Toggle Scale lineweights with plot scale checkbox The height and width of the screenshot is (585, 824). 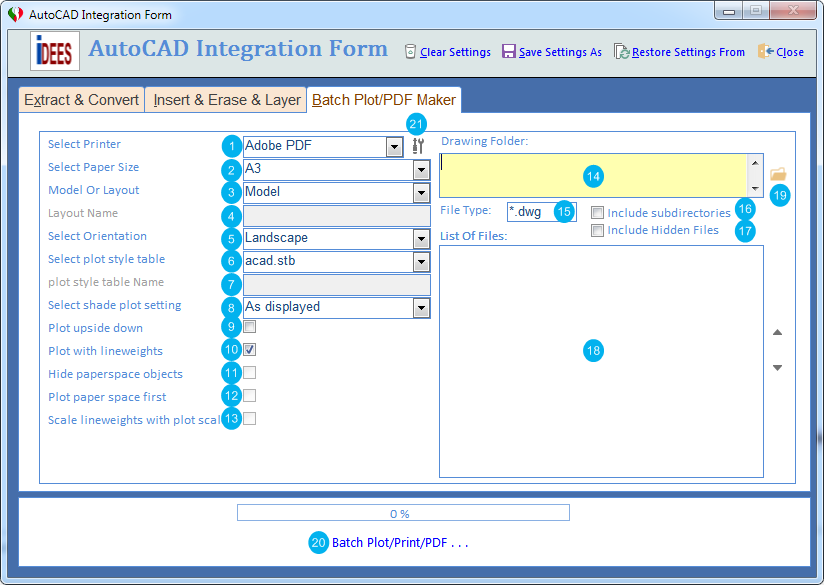coord(250,418)
